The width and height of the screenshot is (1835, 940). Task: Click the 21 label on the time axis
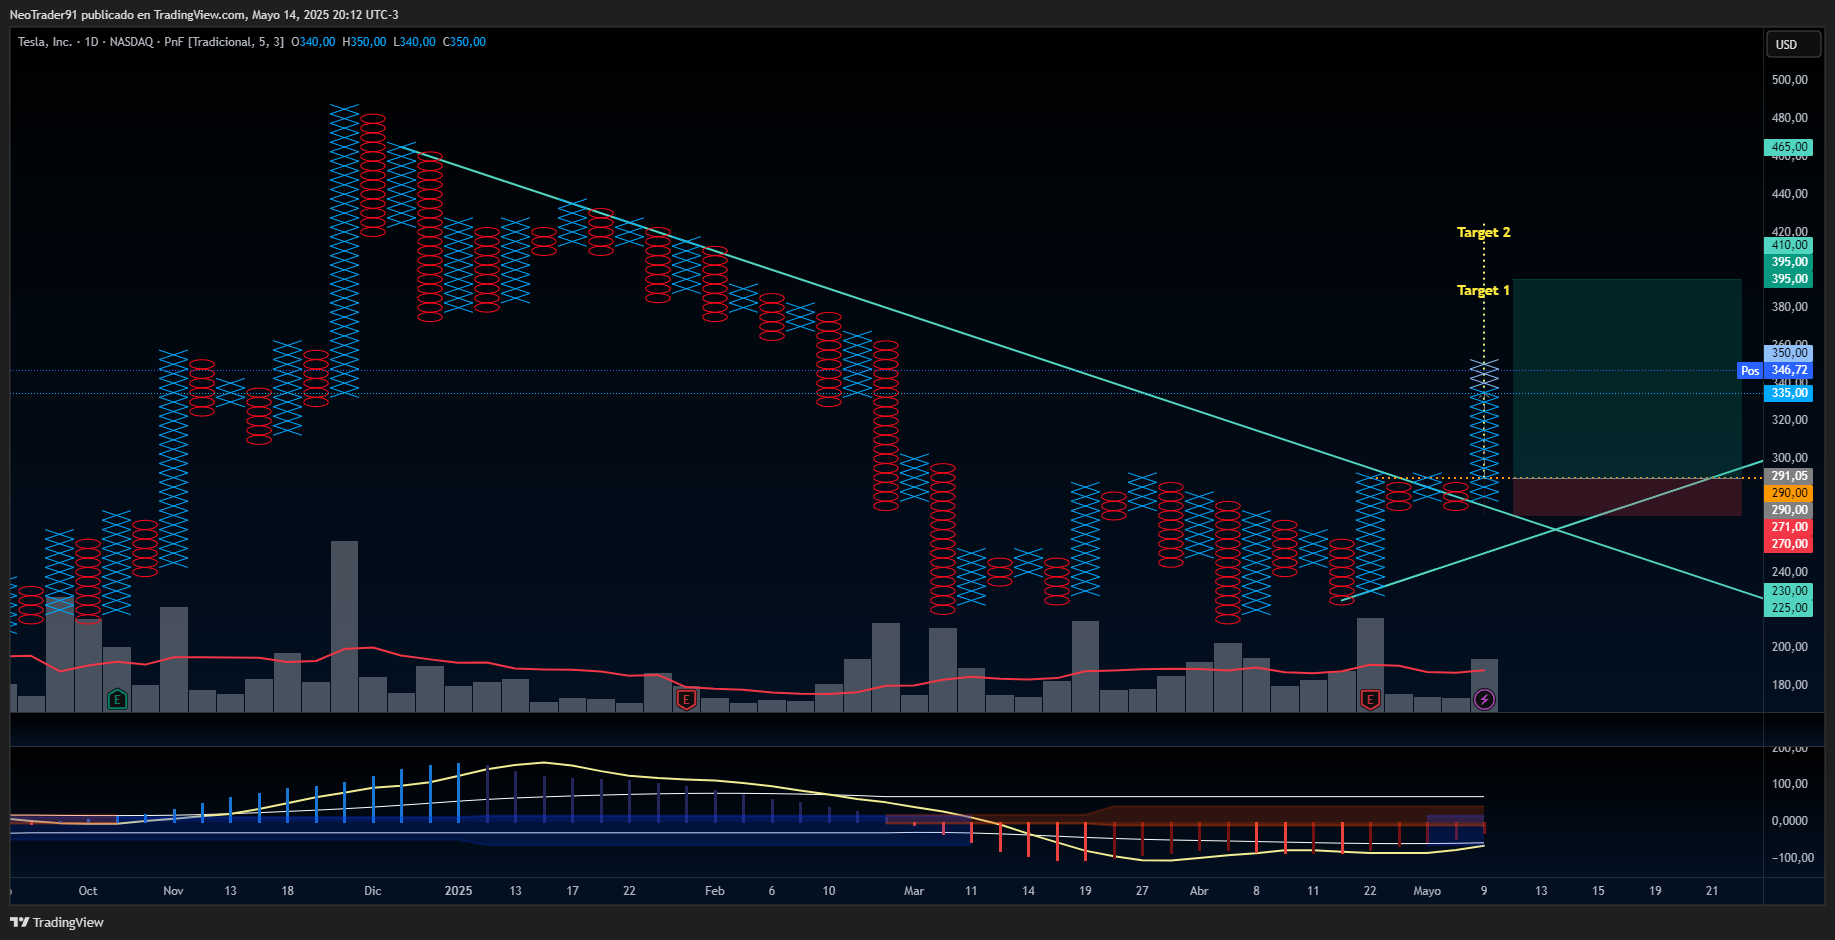pyautogui.click(x=1712, y=891)
